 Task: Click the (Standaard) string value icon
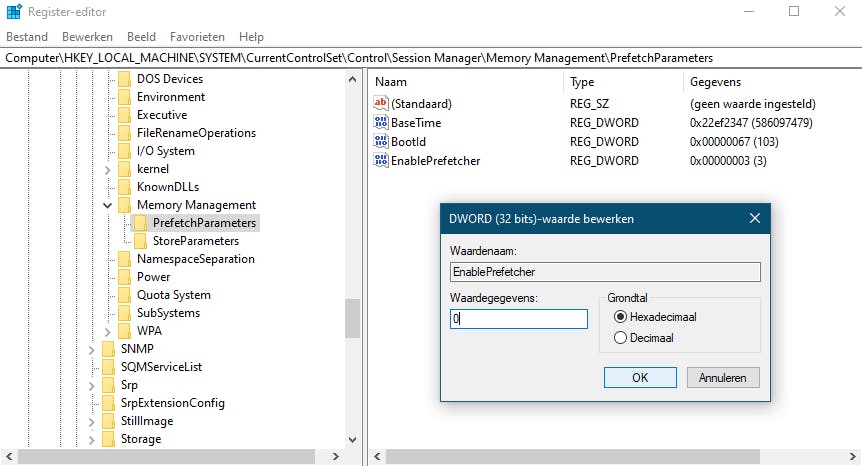[x=380, y=103]
